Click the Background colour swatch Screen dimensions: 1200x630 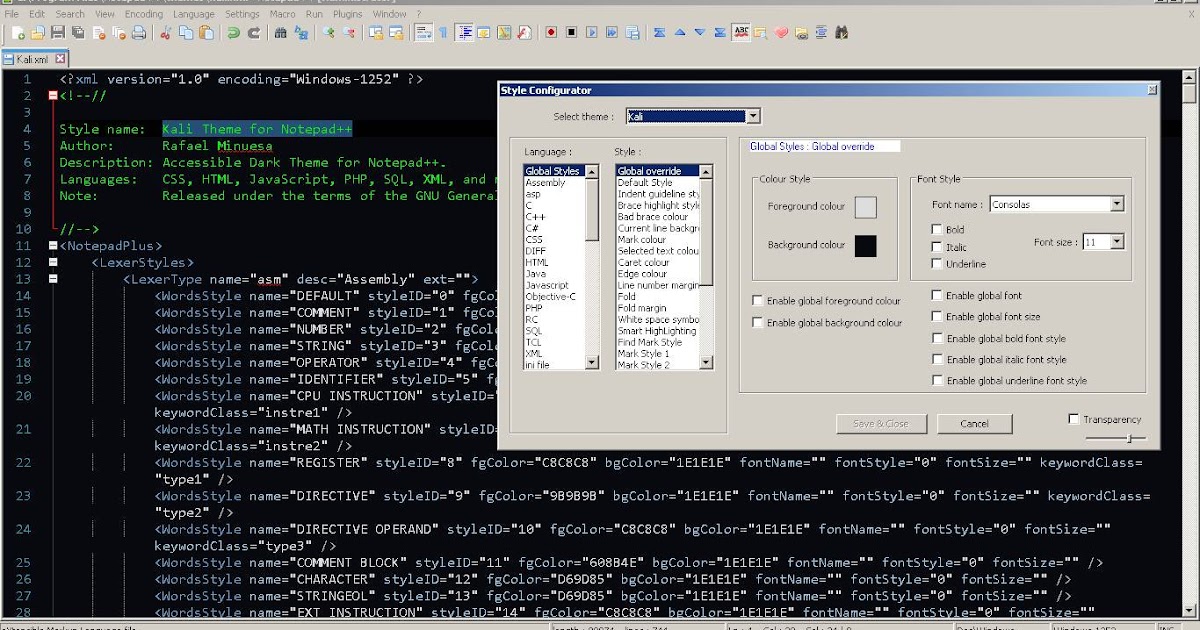pos(864,247)
